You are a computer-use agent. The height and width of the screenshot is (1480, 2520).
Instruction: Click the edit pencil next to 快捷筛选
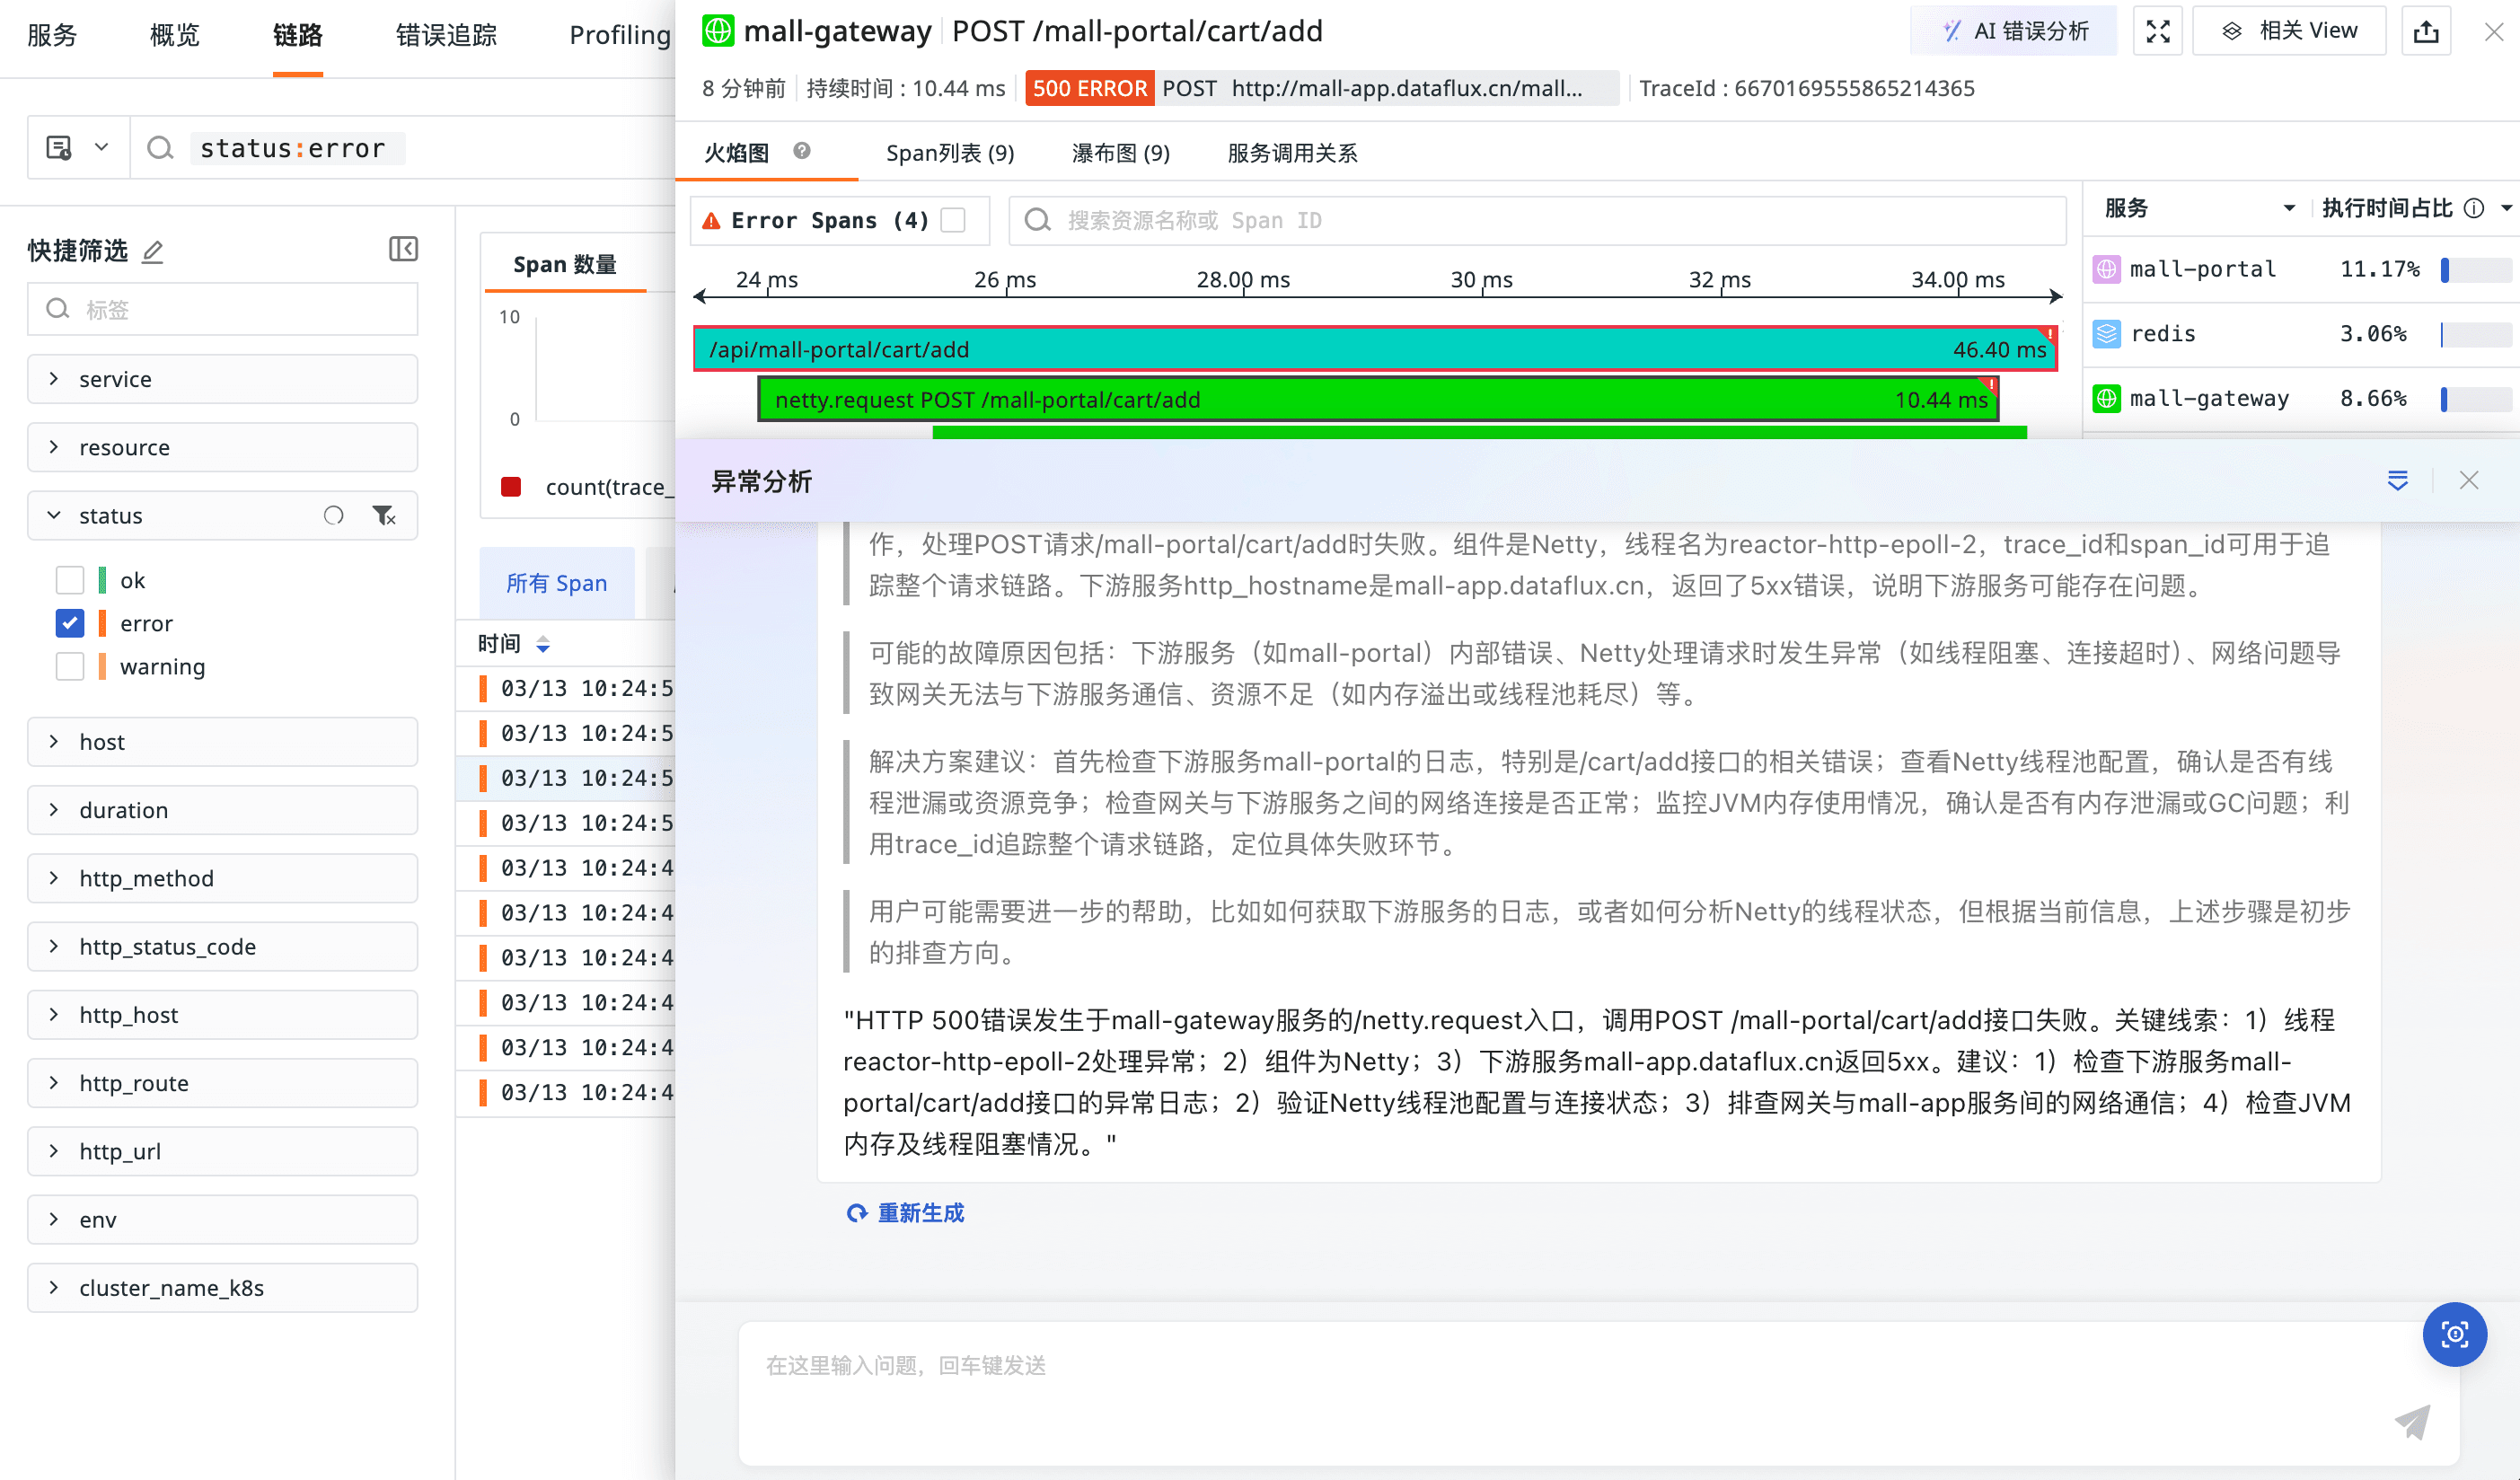click(152, 252)
